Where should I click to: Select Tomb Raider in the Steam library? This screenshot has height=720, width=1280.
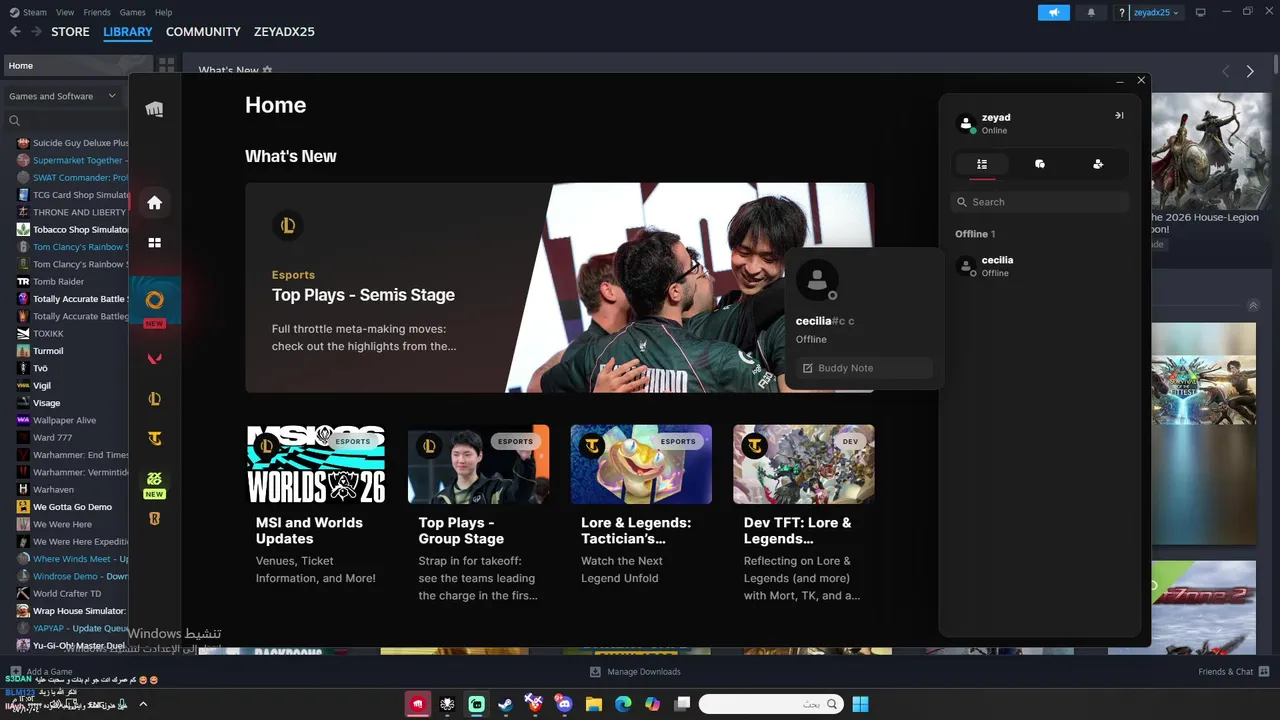point(58,282)
